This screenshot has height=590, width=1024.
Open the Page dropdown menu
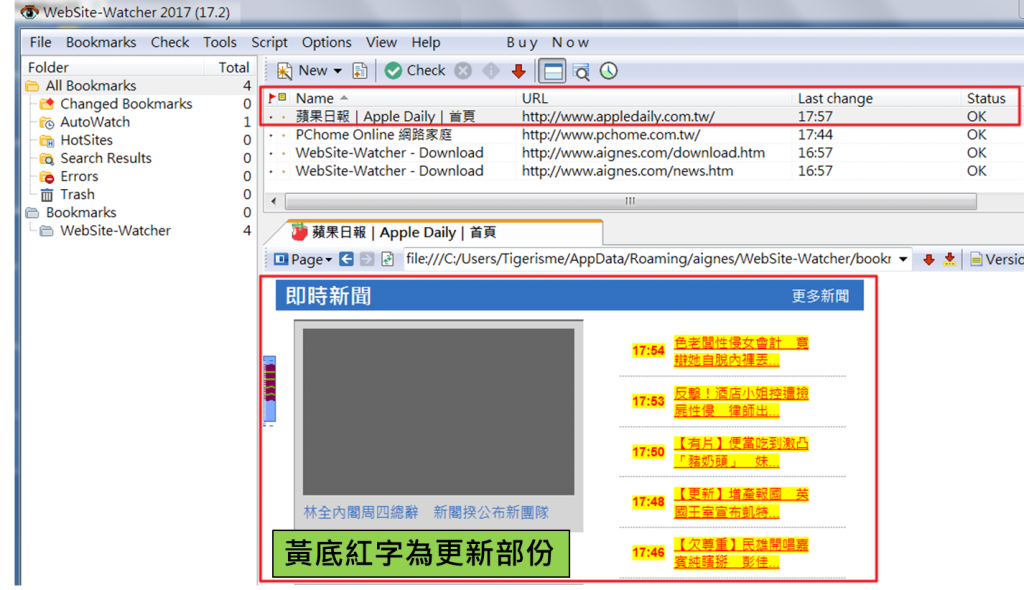point(304,259)
